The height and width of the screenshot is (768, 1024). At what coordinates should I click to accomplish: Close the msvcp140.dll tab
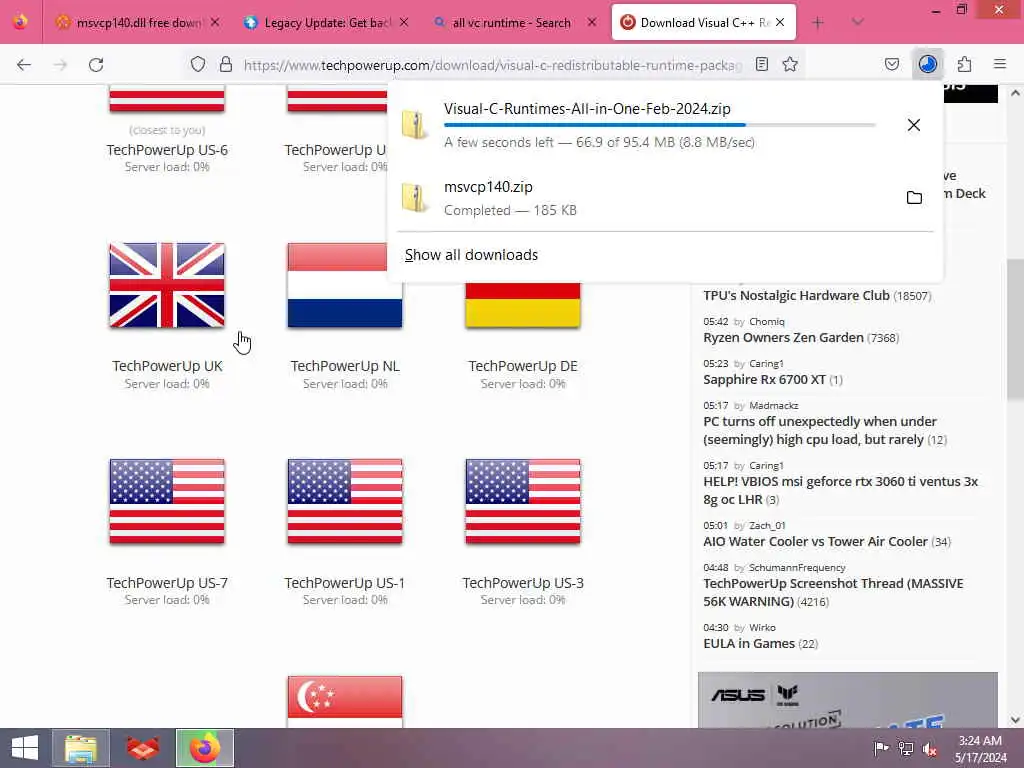(215, 23)
